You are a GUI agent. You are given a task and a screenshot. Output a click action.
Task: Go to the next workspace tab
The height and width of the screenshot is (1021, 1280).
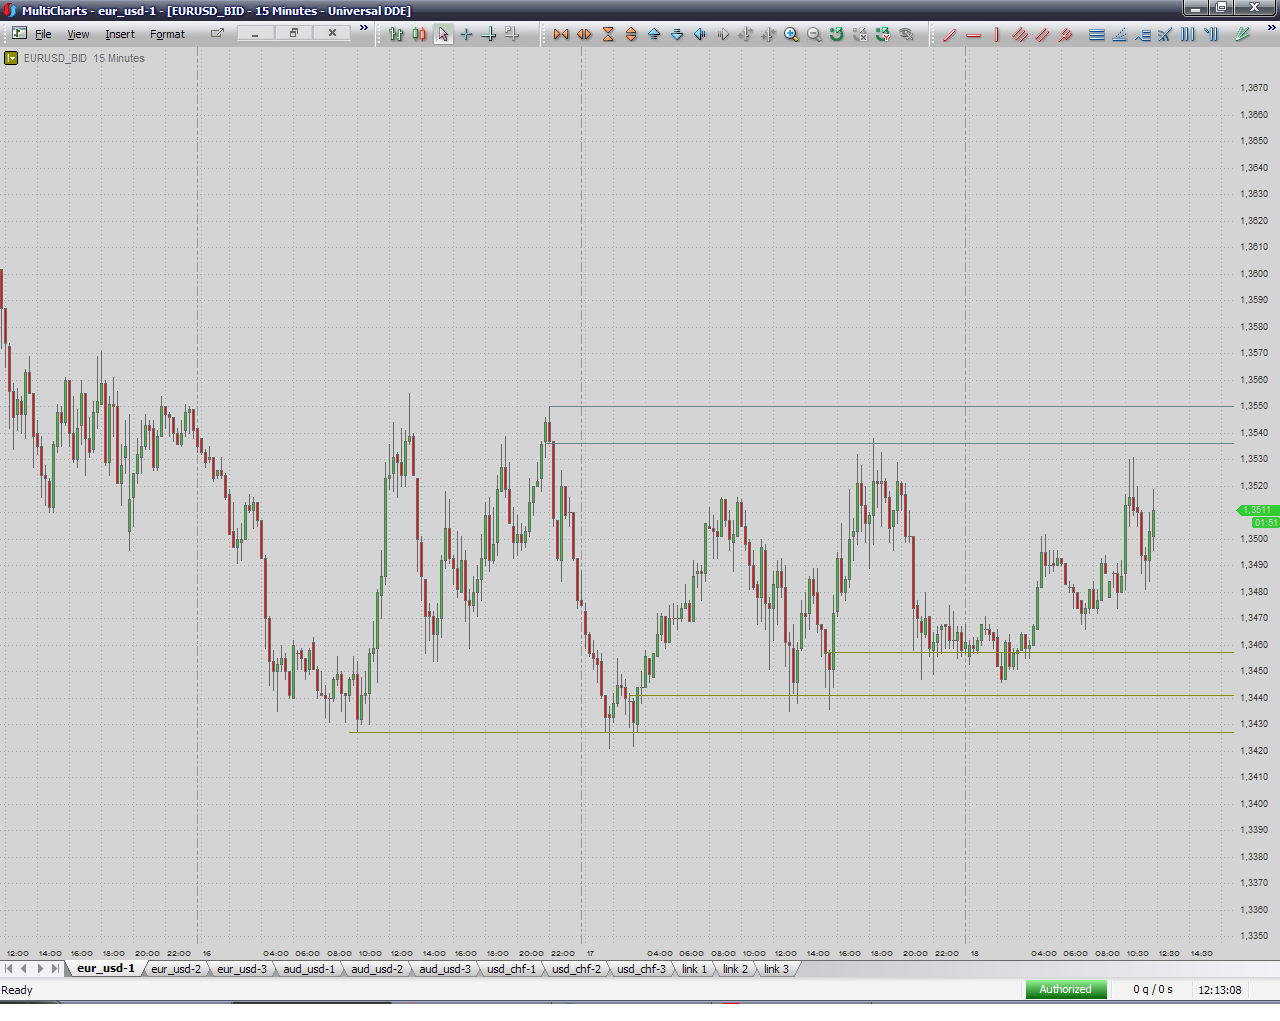(40, 969)
